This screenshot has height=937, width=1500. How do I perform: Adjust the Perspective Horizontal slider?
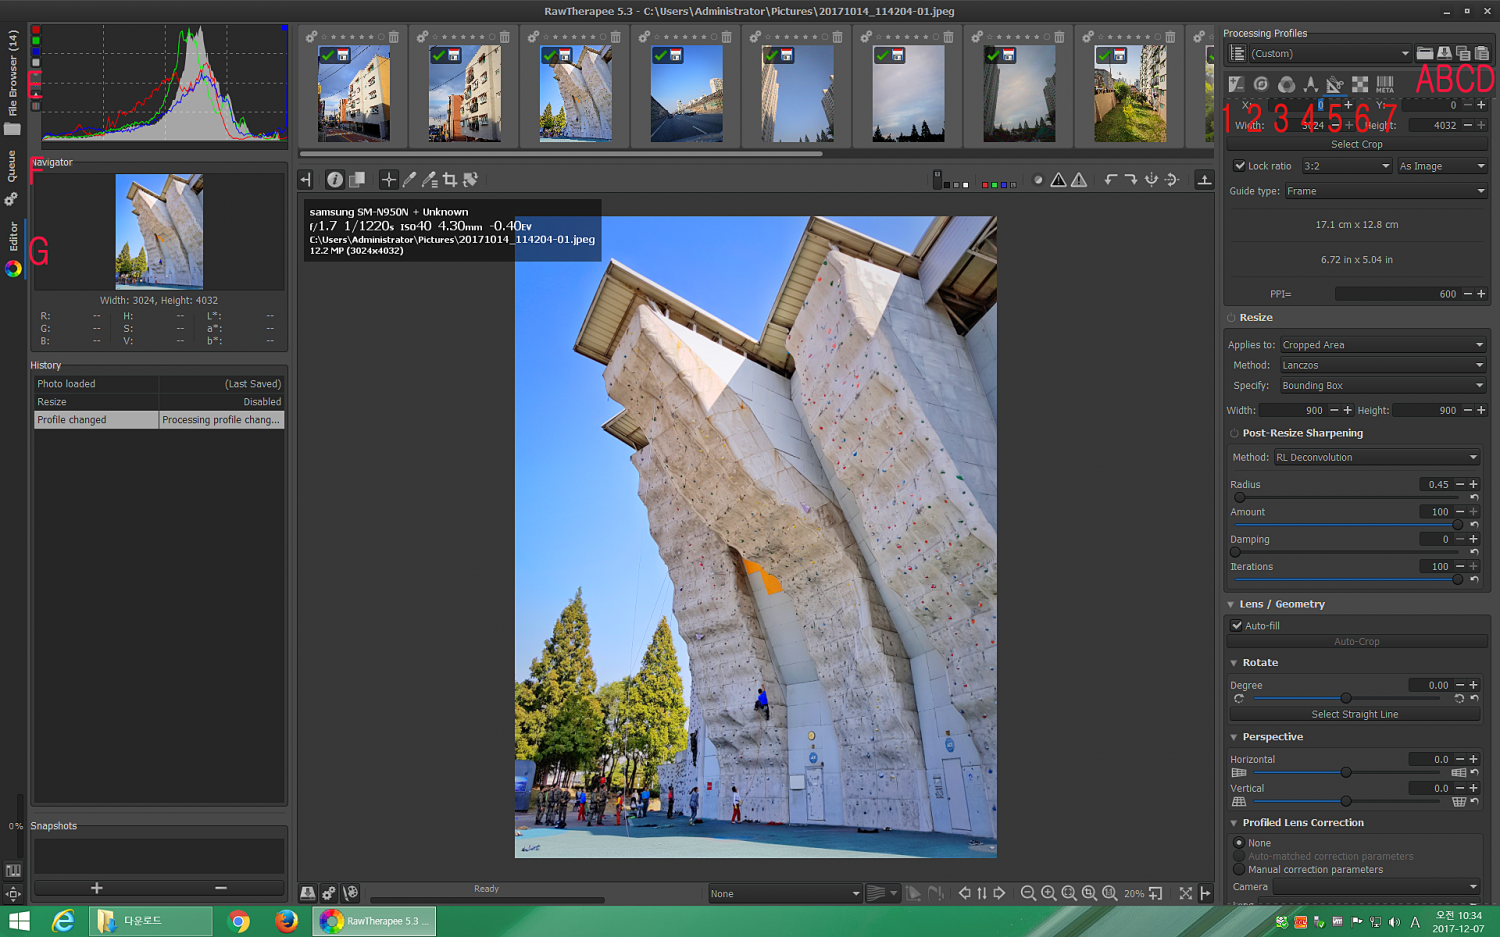click(x=1346, y=772)
